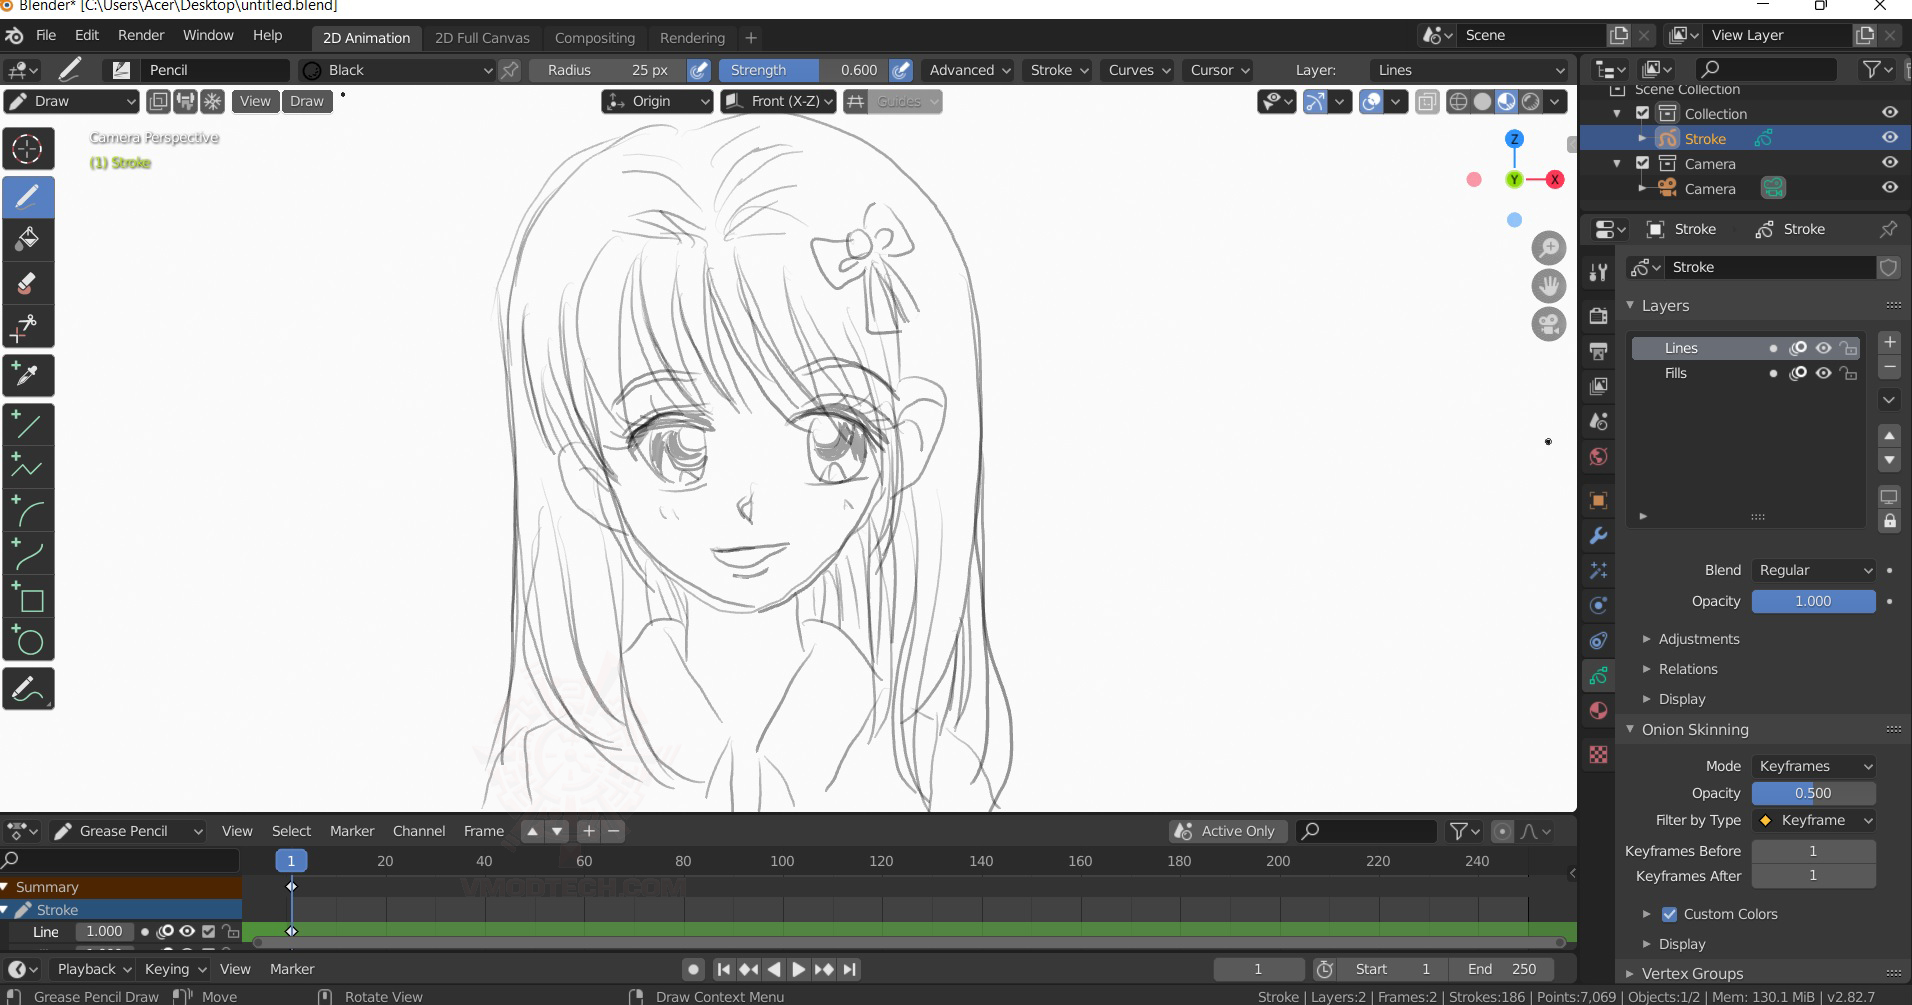1912x1005 pixels.
Task: Click the Playback popover button
Action: (x=93, y=969)
